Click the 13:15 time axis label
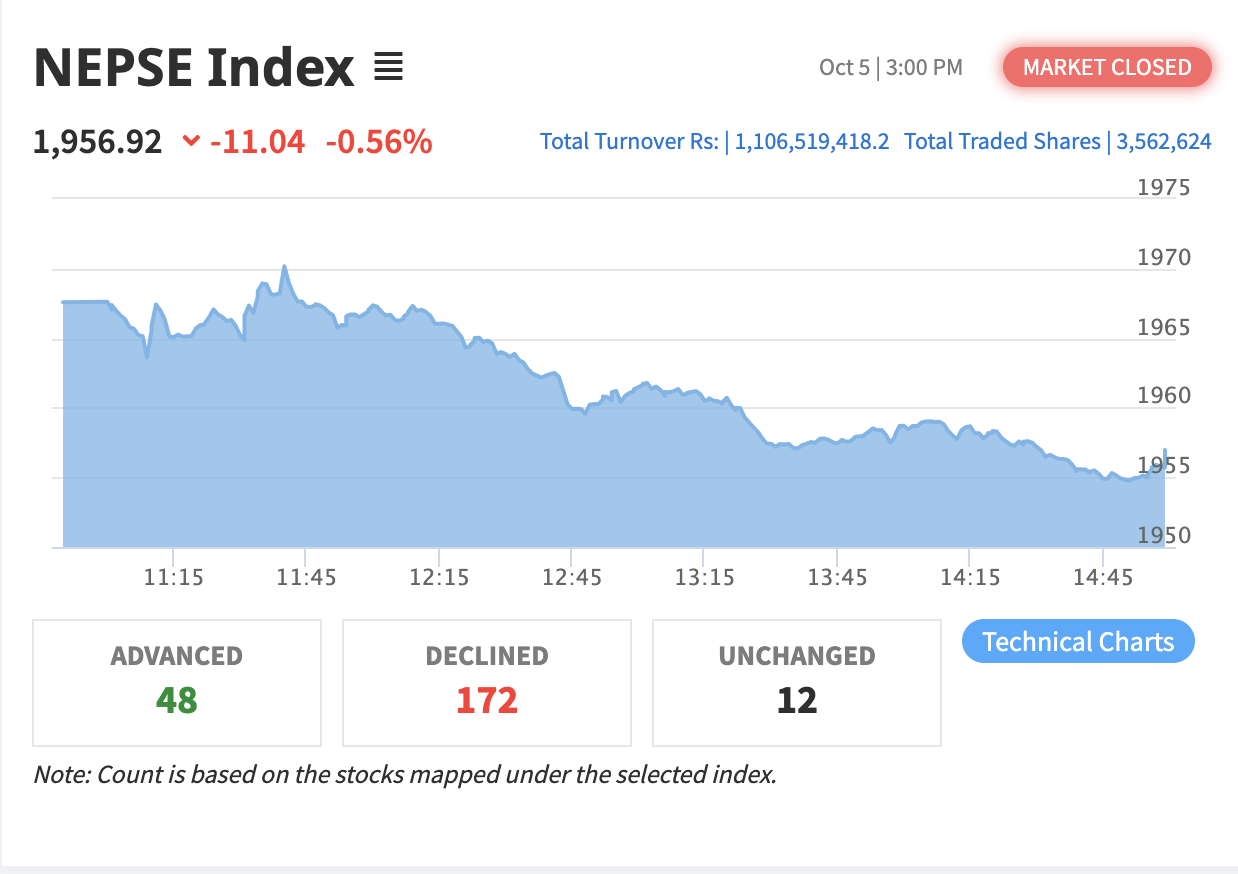The width and height of the screenshot is (1238, 874). (x=704, y=578)
